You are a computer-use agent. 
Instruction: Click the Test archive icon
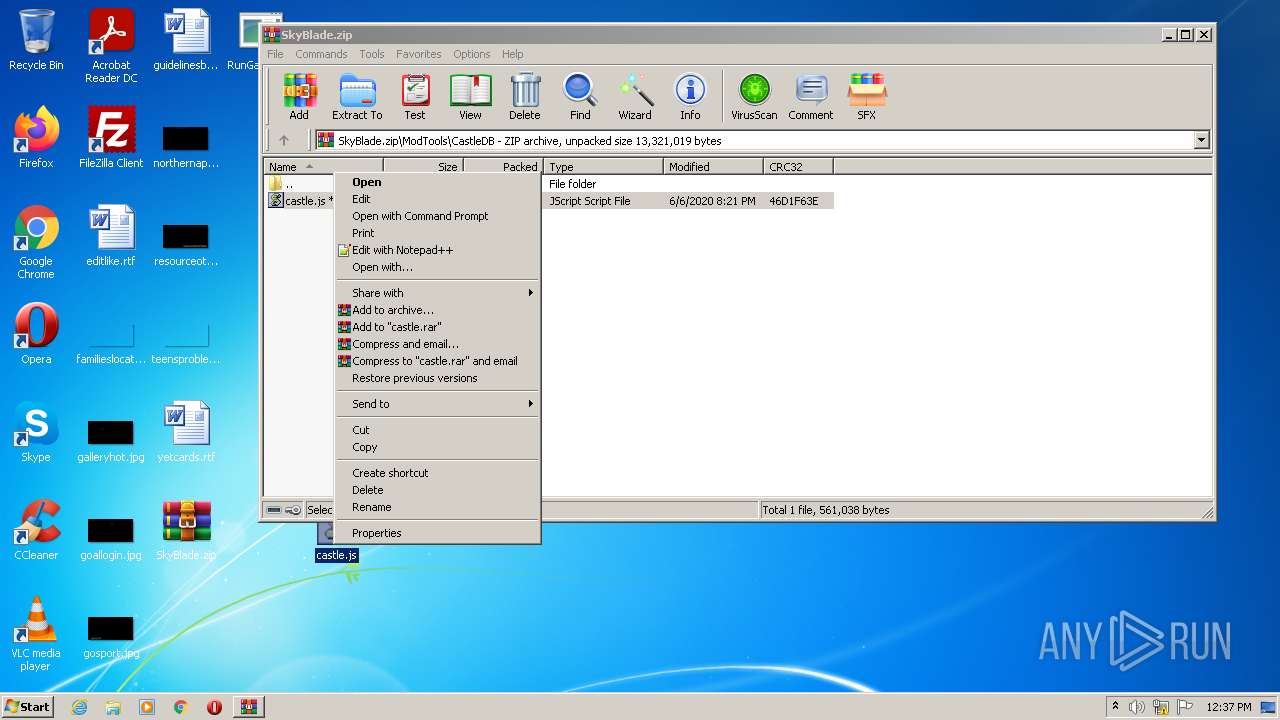pos(415,97)
